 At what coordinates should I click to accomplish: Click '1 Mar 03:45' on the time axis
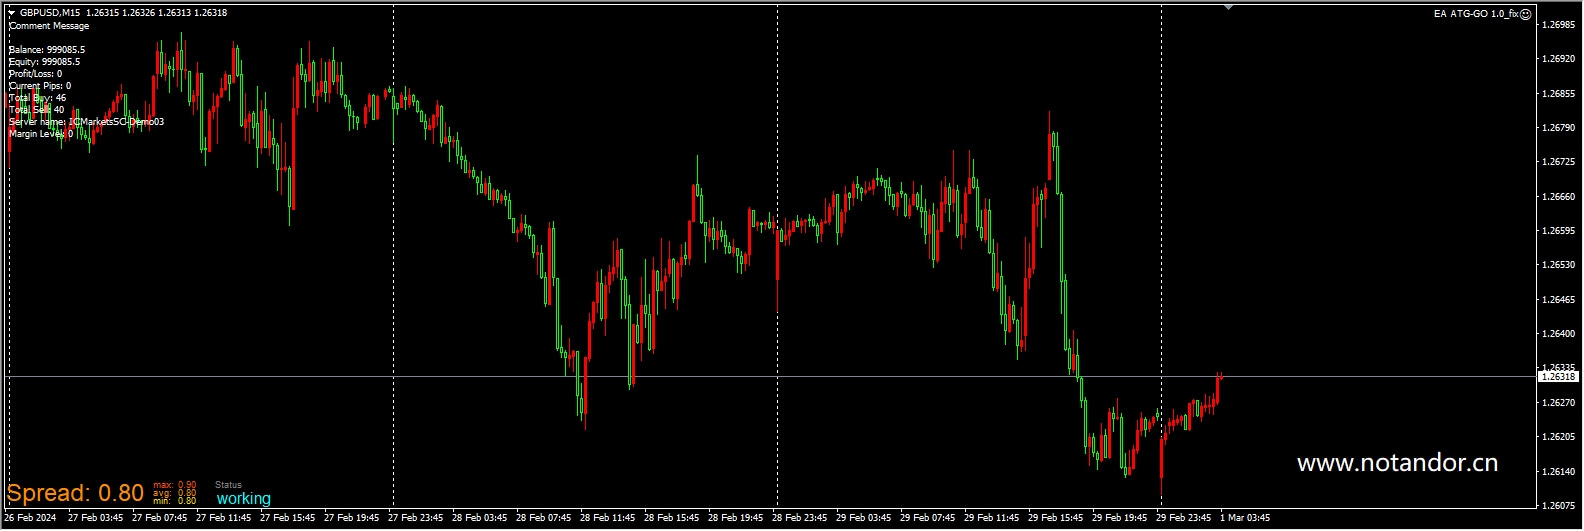point(1245,518)
